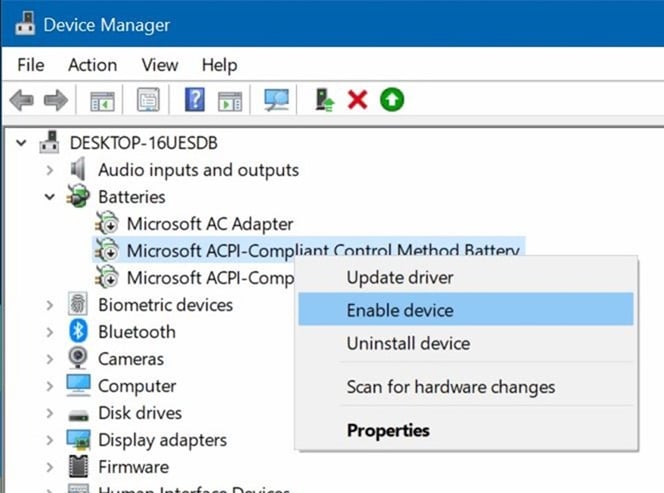The image size is (664, 493).
Task: Click the Forward arrow toolbar icon
Action: 56,100
